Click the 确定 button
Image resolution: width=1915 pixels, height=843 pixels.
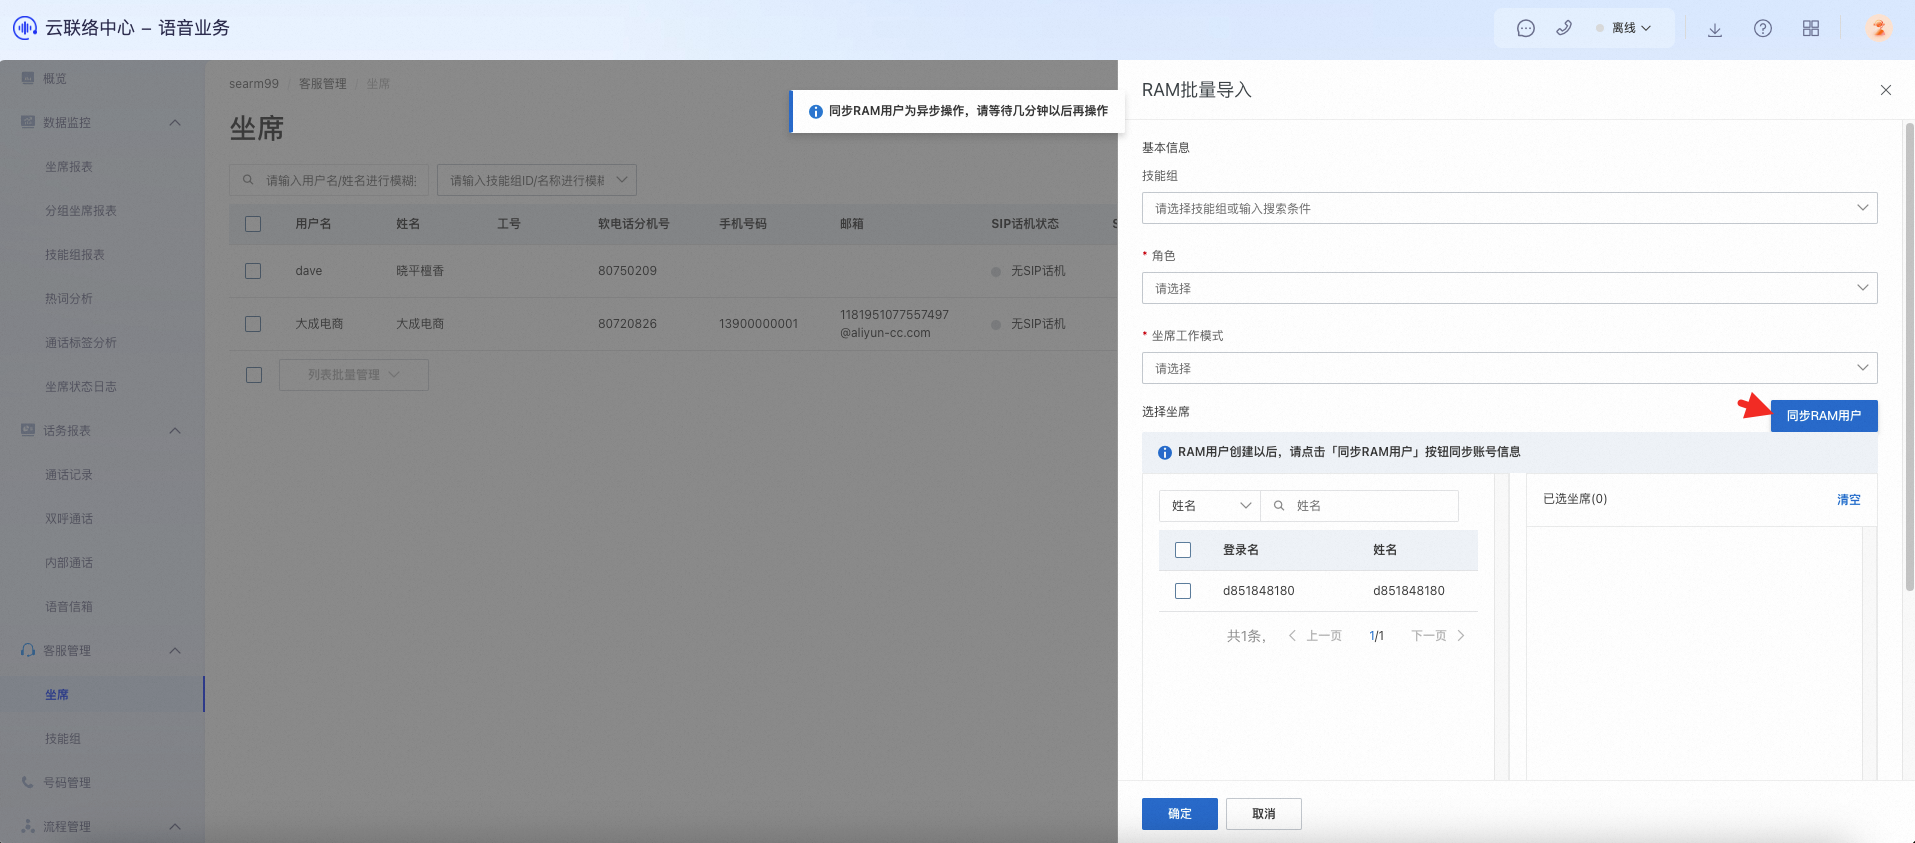tap(1180, 814)
